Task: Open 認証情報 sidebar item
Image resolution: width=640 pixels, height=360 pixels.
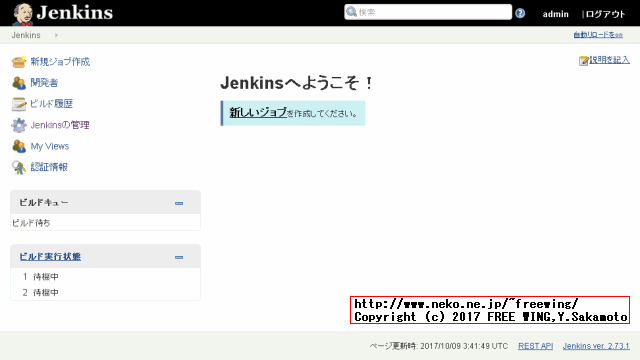Action: (49, 167)
